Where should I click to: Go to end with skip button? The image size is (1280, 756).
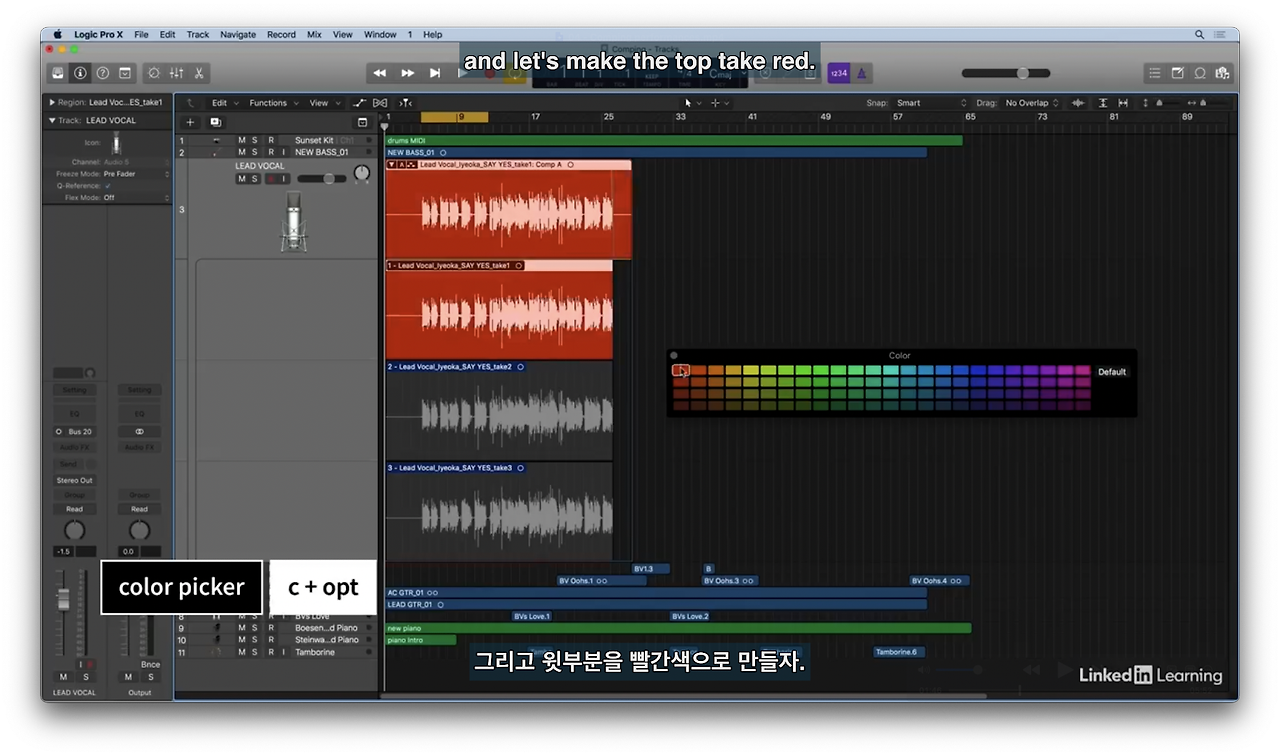pyautogui.click(x=434, y=73)
